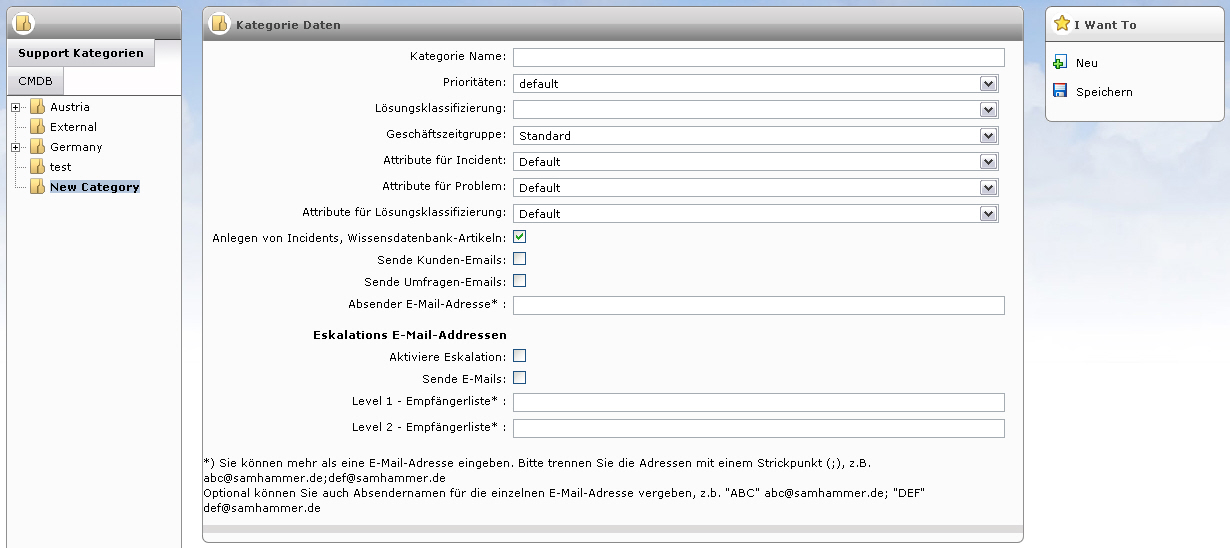This screenshot has height=548, width=1230.
Task: Click the test folder icon
Action: [37, 167]
